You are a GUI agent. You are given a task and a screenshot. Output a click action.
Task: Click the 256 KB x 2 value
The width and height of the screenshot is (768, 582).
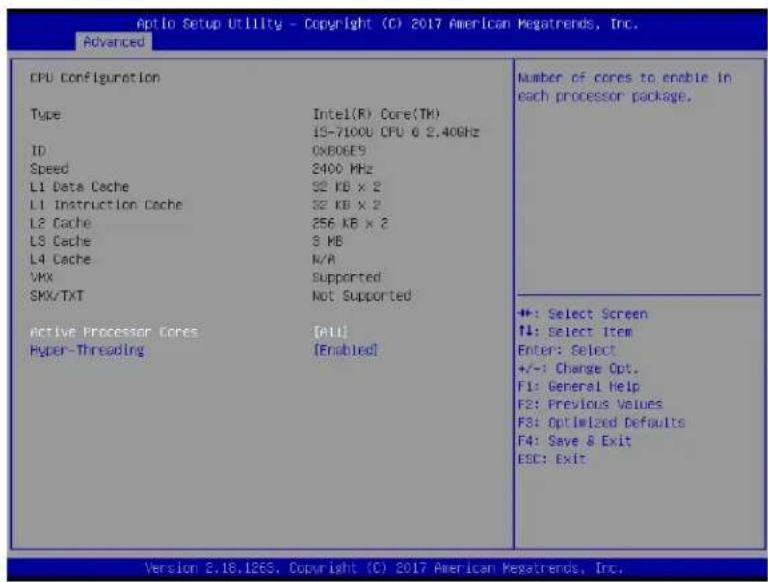[350, 223]
